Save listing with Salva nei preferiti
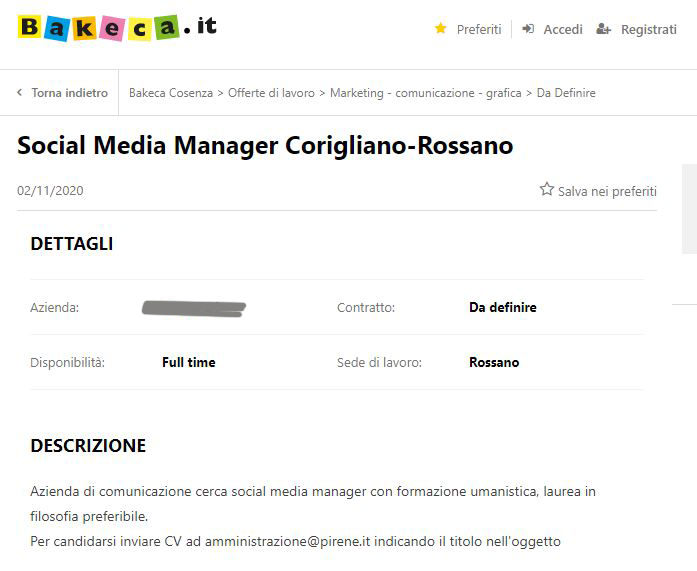This screenshot has width=697, height=571. point(607,191)
